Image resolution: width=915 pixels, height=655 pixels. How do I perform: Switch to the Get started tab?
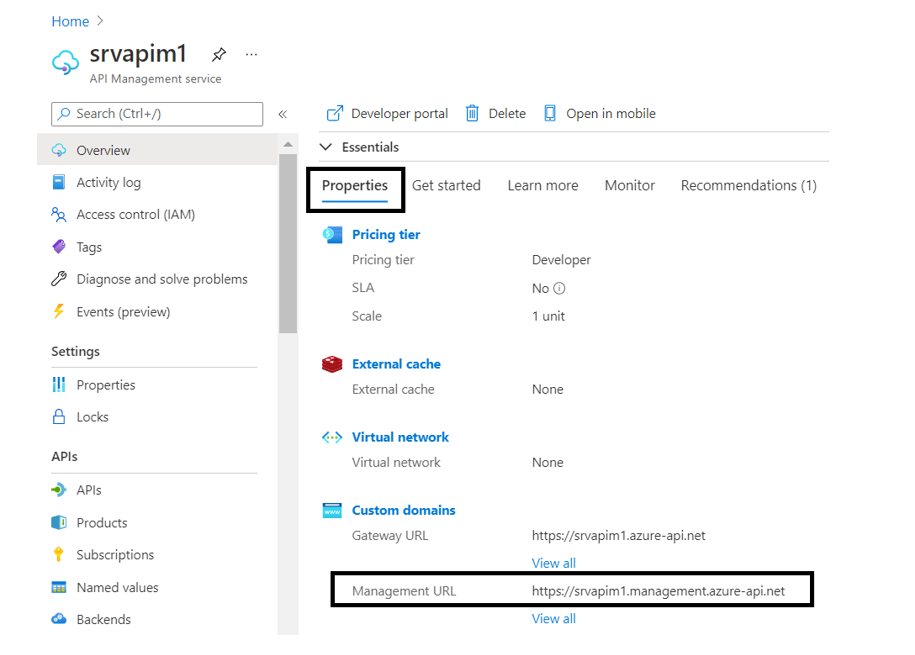[x=446, y=186]
